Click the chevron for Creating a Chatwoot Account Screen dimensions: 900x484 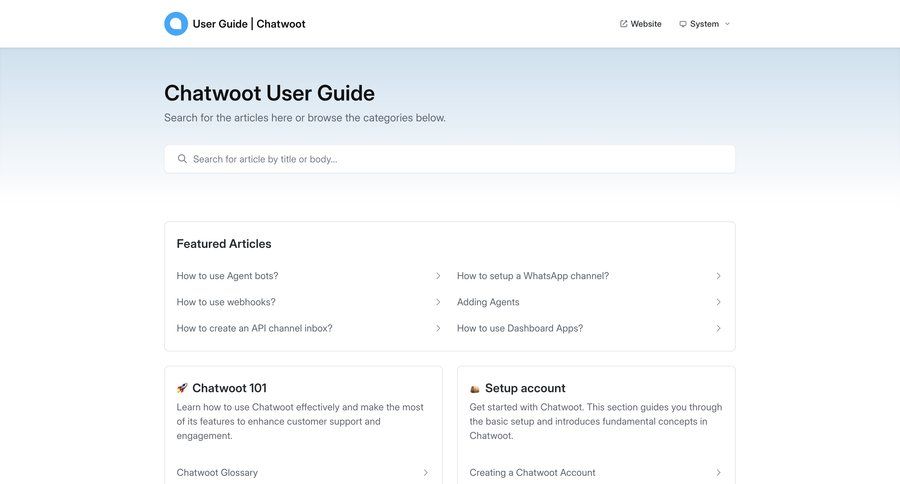tap(718, 473)
